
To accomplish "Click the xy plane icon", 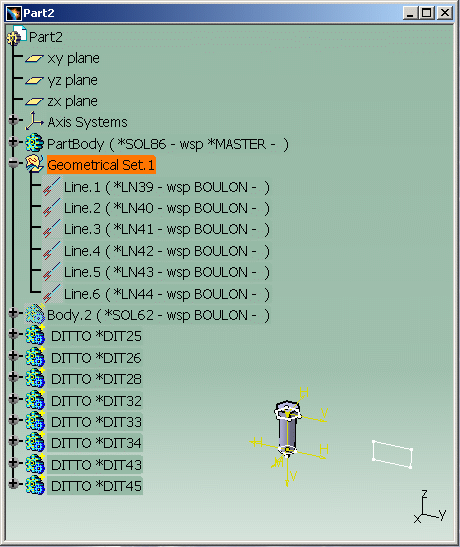I will [x=34, y=59].
